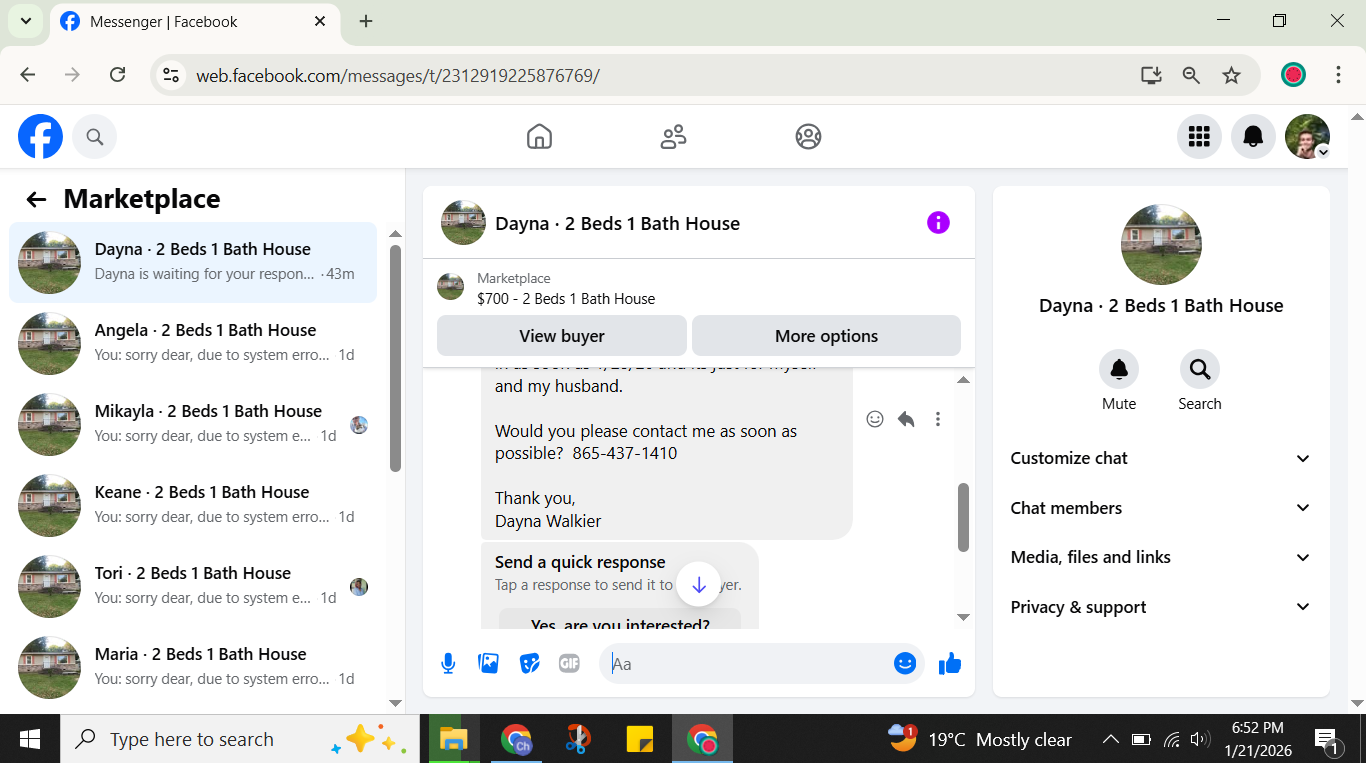
Task: Click chat list scroll down arrow
Action: (395, 703)
